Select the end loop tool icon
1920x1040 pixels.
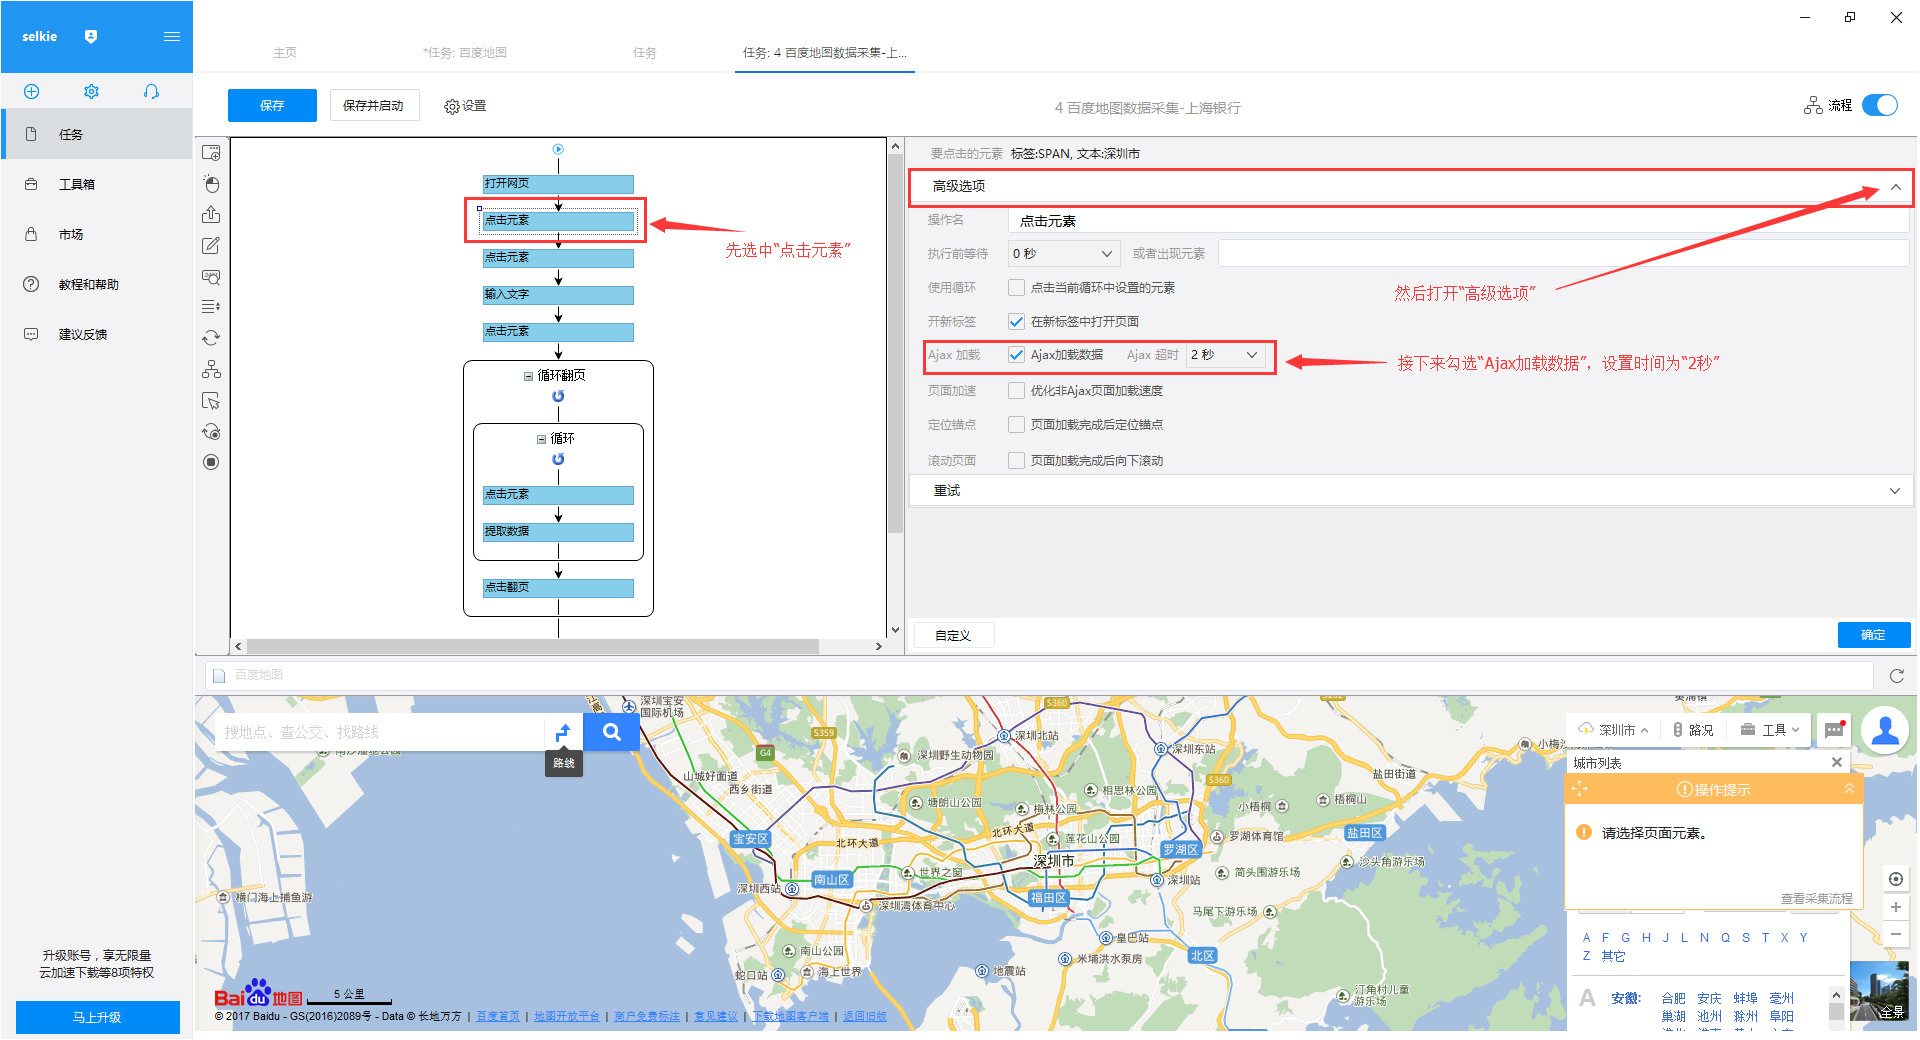point(211,432)
